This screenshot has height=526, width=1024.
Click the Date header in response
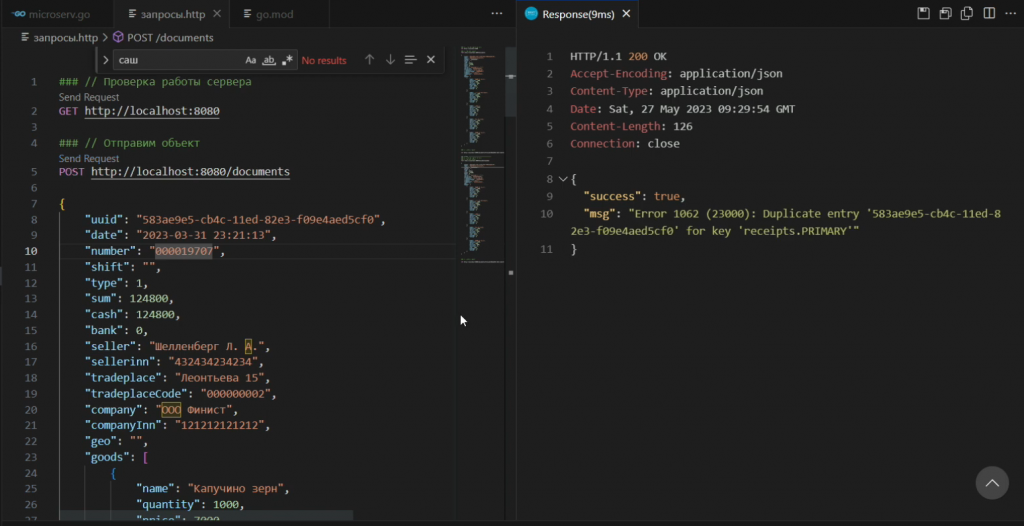pyautogui.click(x=682, y=109)
